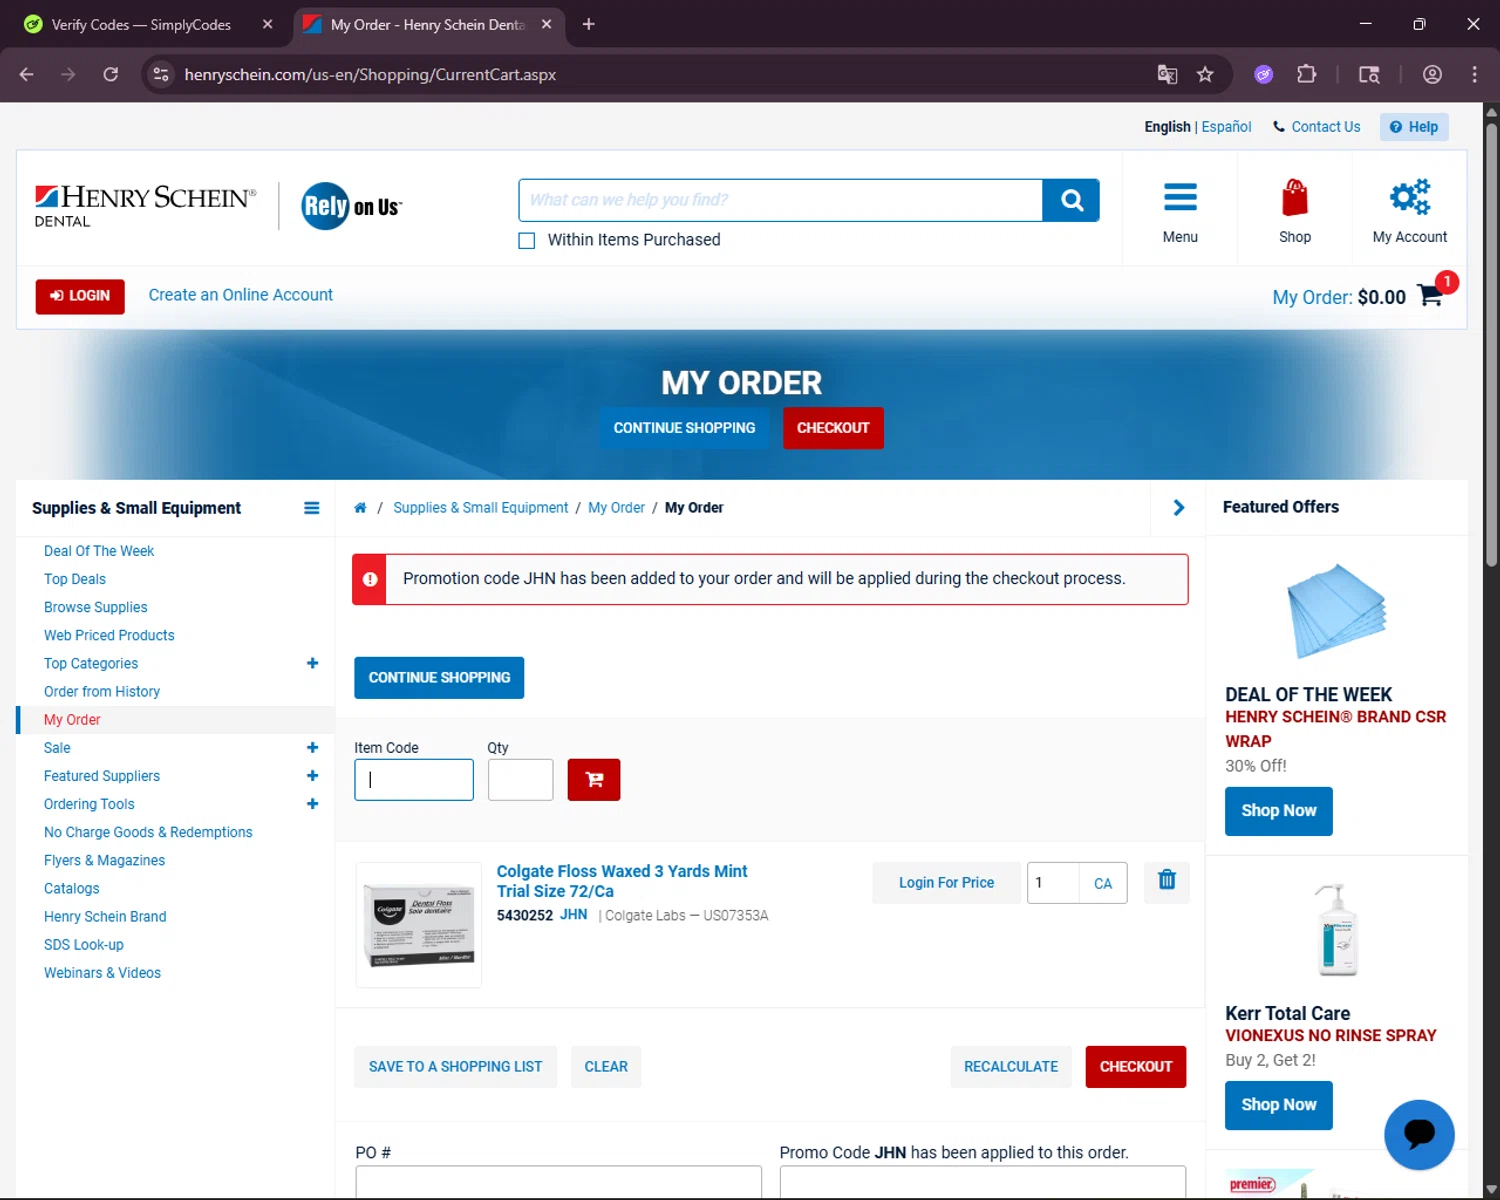Click the breadcrumb right chevron arrow

[1178, 508]
